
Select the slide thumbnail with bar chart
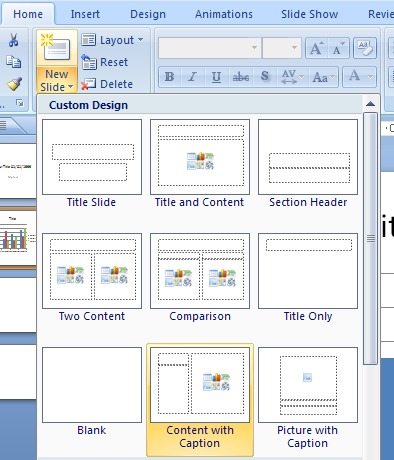pos(18,238)
